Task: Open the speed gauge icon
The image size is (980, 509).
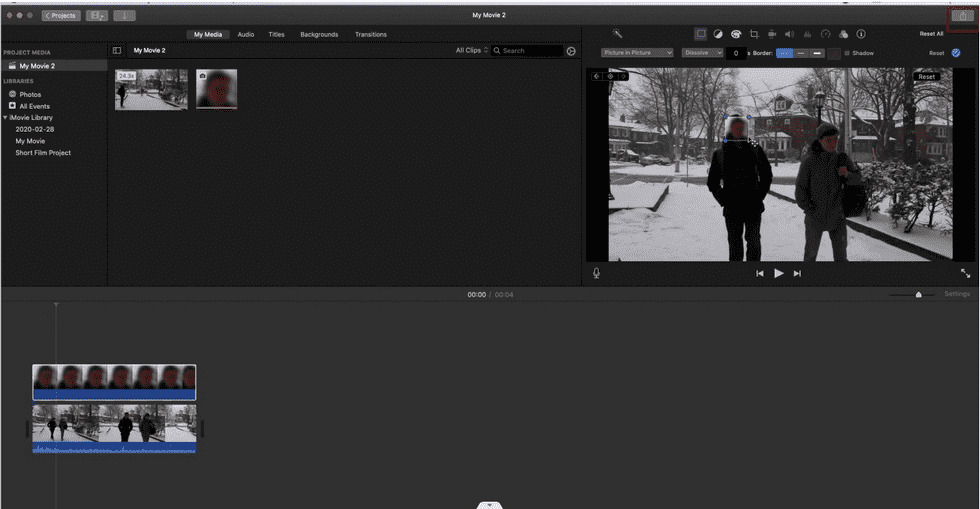Action: (x=825, y=34)
